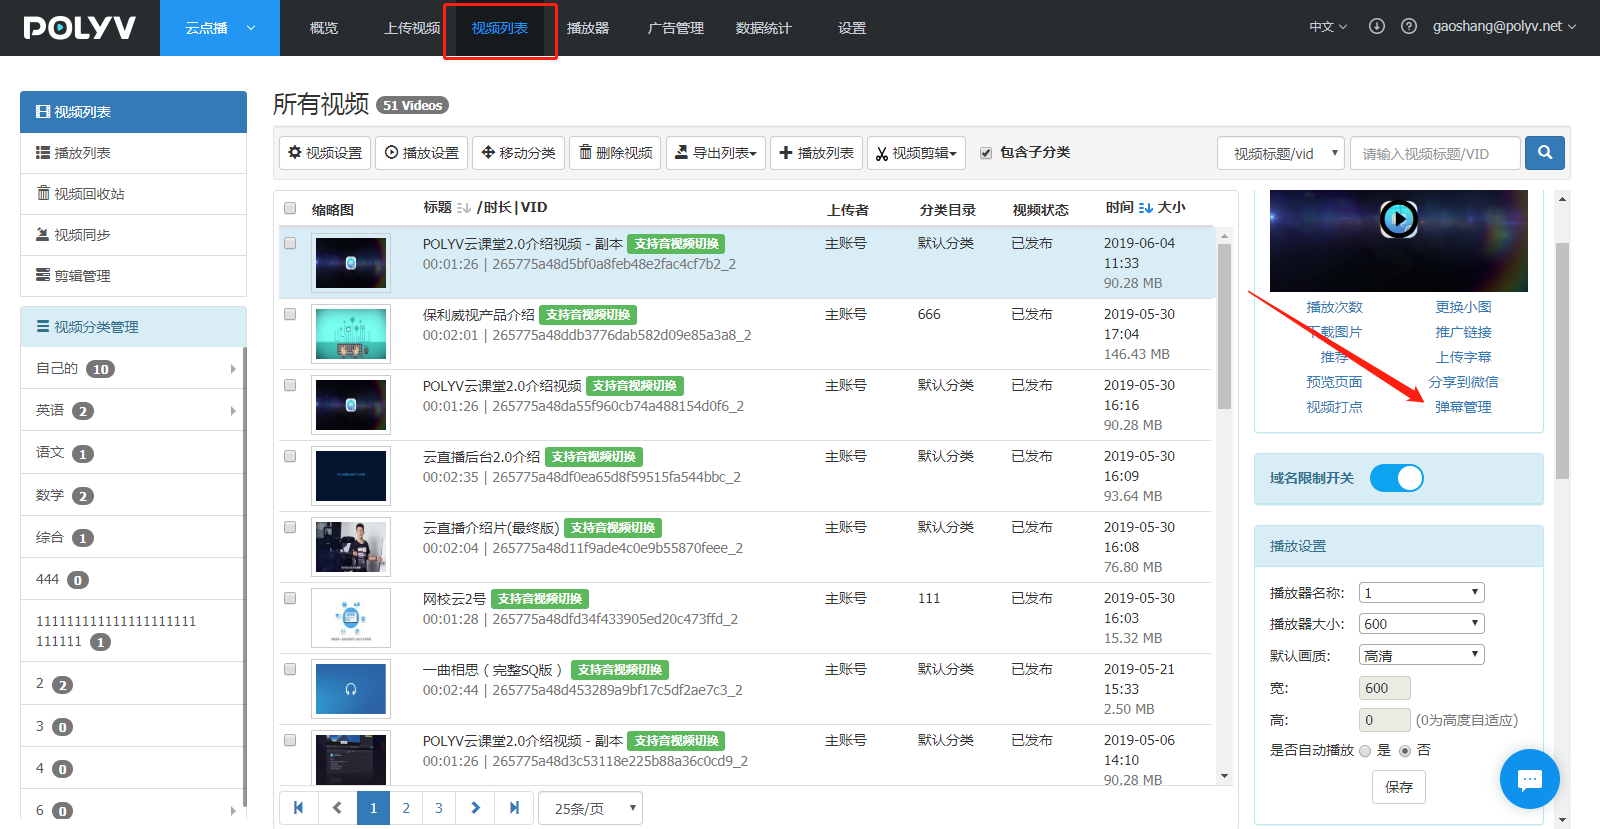1600x829 pixels.
Task: Open 设置 in top navigation
Action: point(852,28)
